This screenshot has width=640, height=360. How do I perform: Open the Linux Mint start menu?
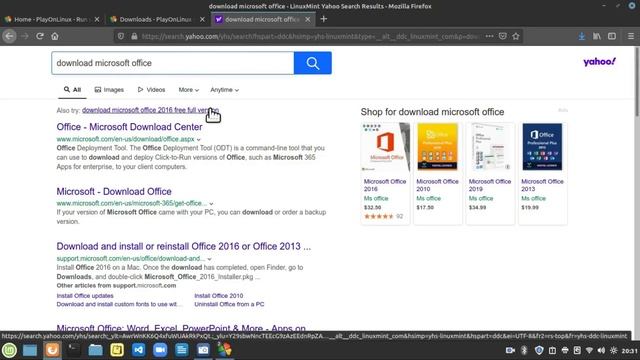[9, 350]
